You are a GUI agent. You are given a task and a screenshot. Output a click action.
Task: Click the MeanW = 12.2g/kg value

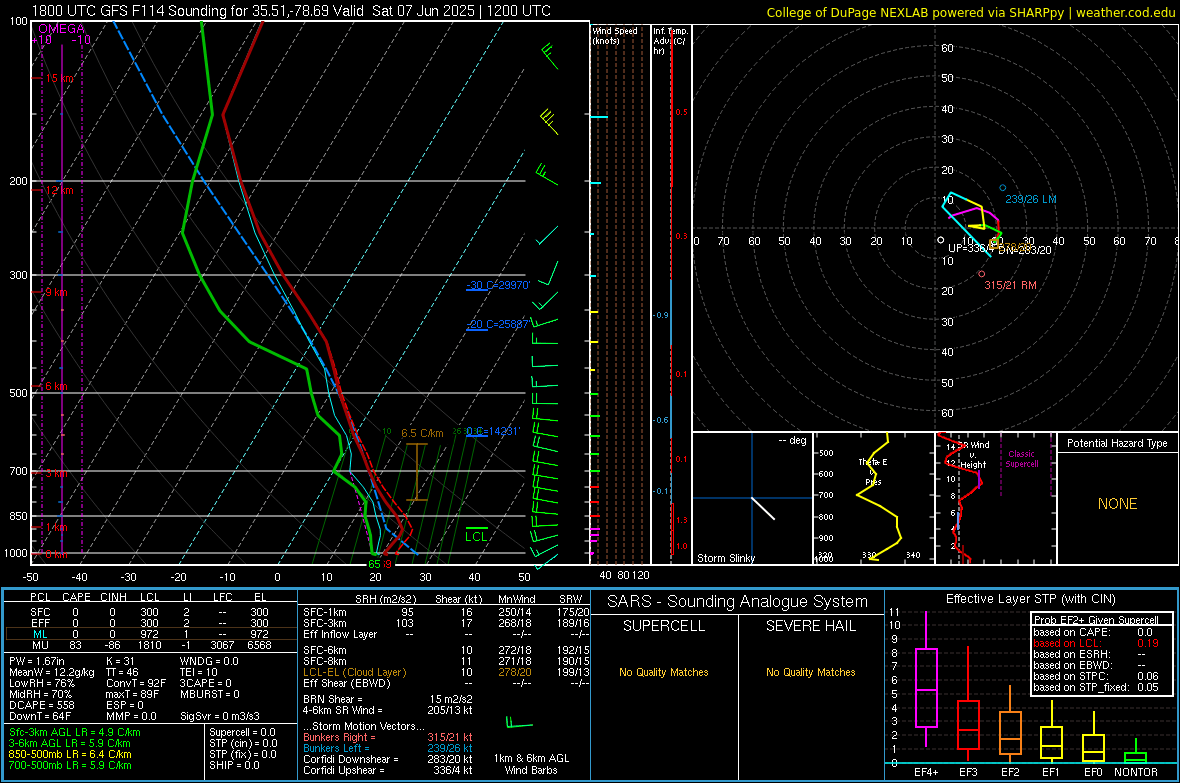(52, 672)
